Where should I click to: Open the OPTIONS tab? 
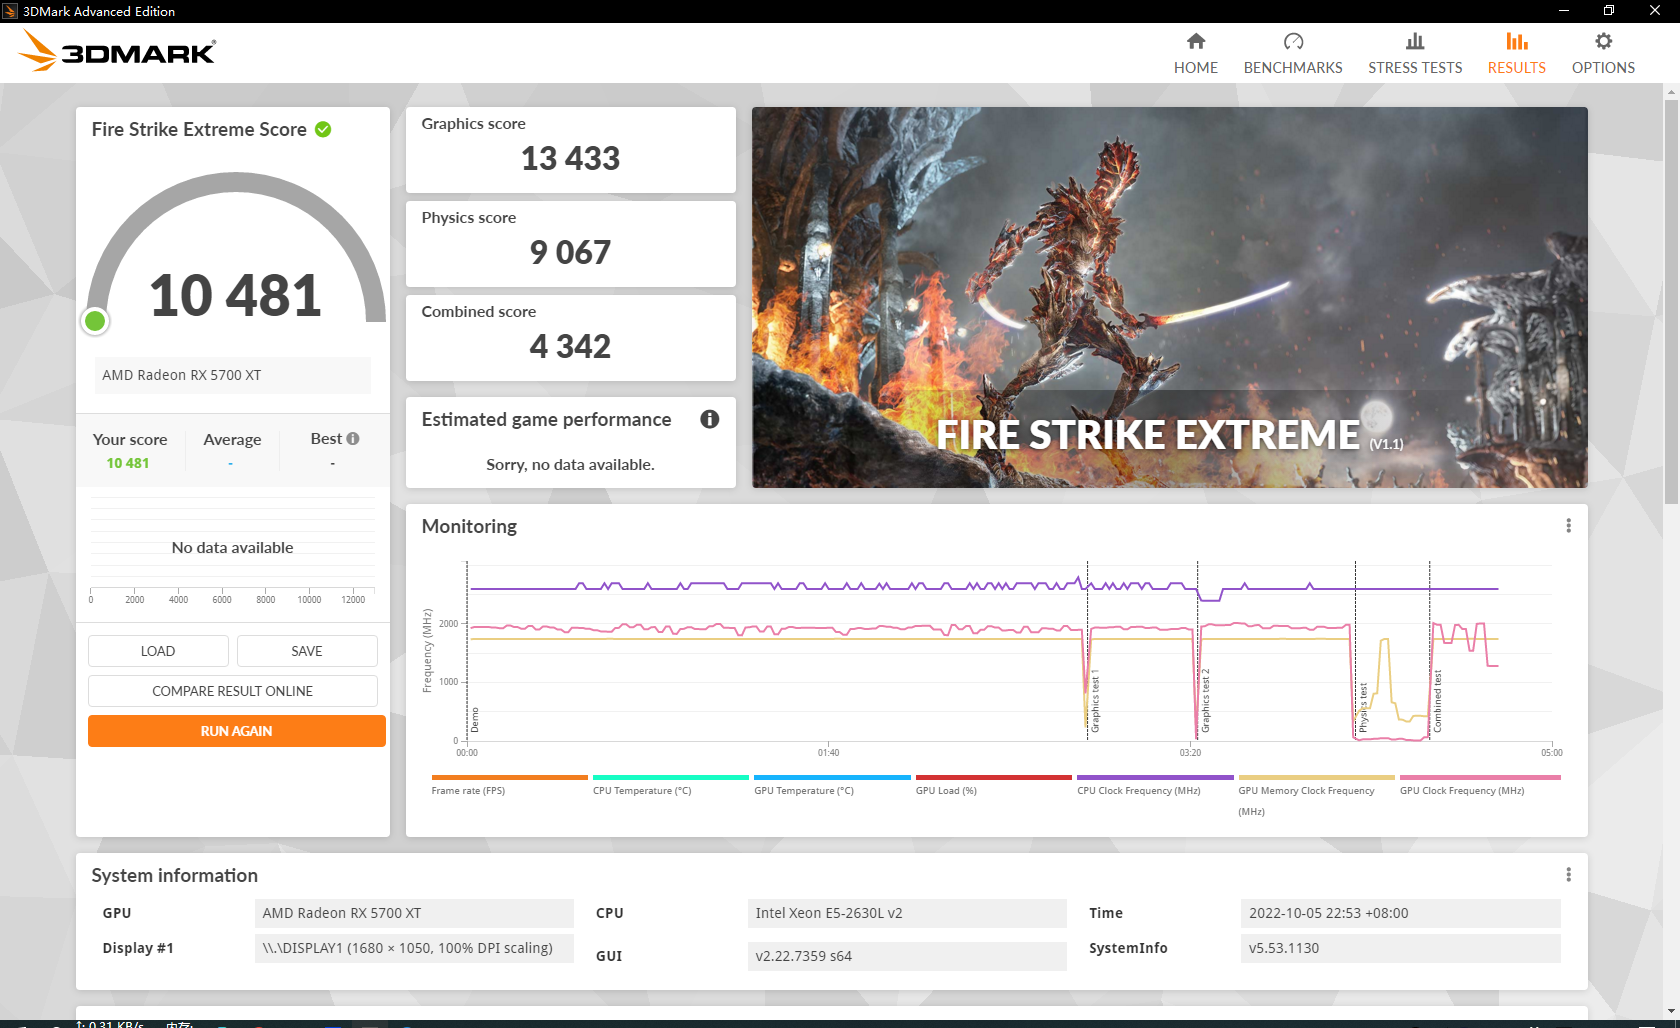pos(1603,54)
